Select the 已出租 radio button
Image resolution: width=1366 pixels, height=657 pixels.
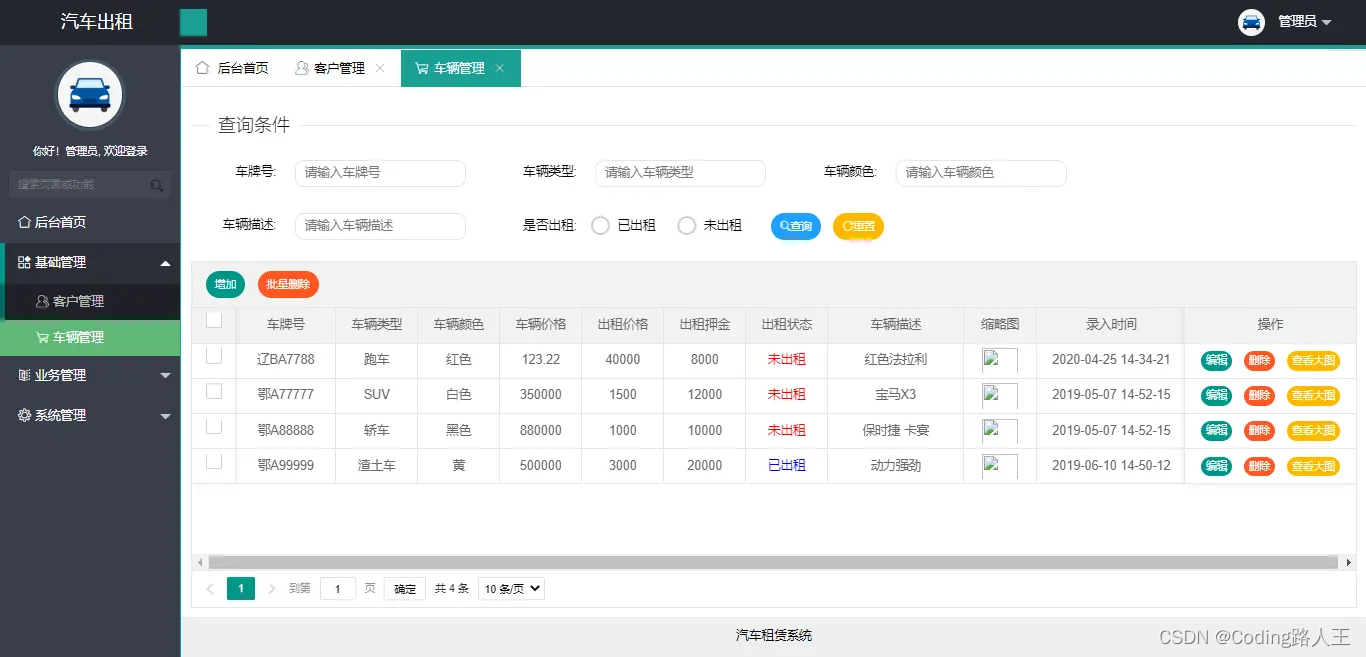tap(601, 226)
